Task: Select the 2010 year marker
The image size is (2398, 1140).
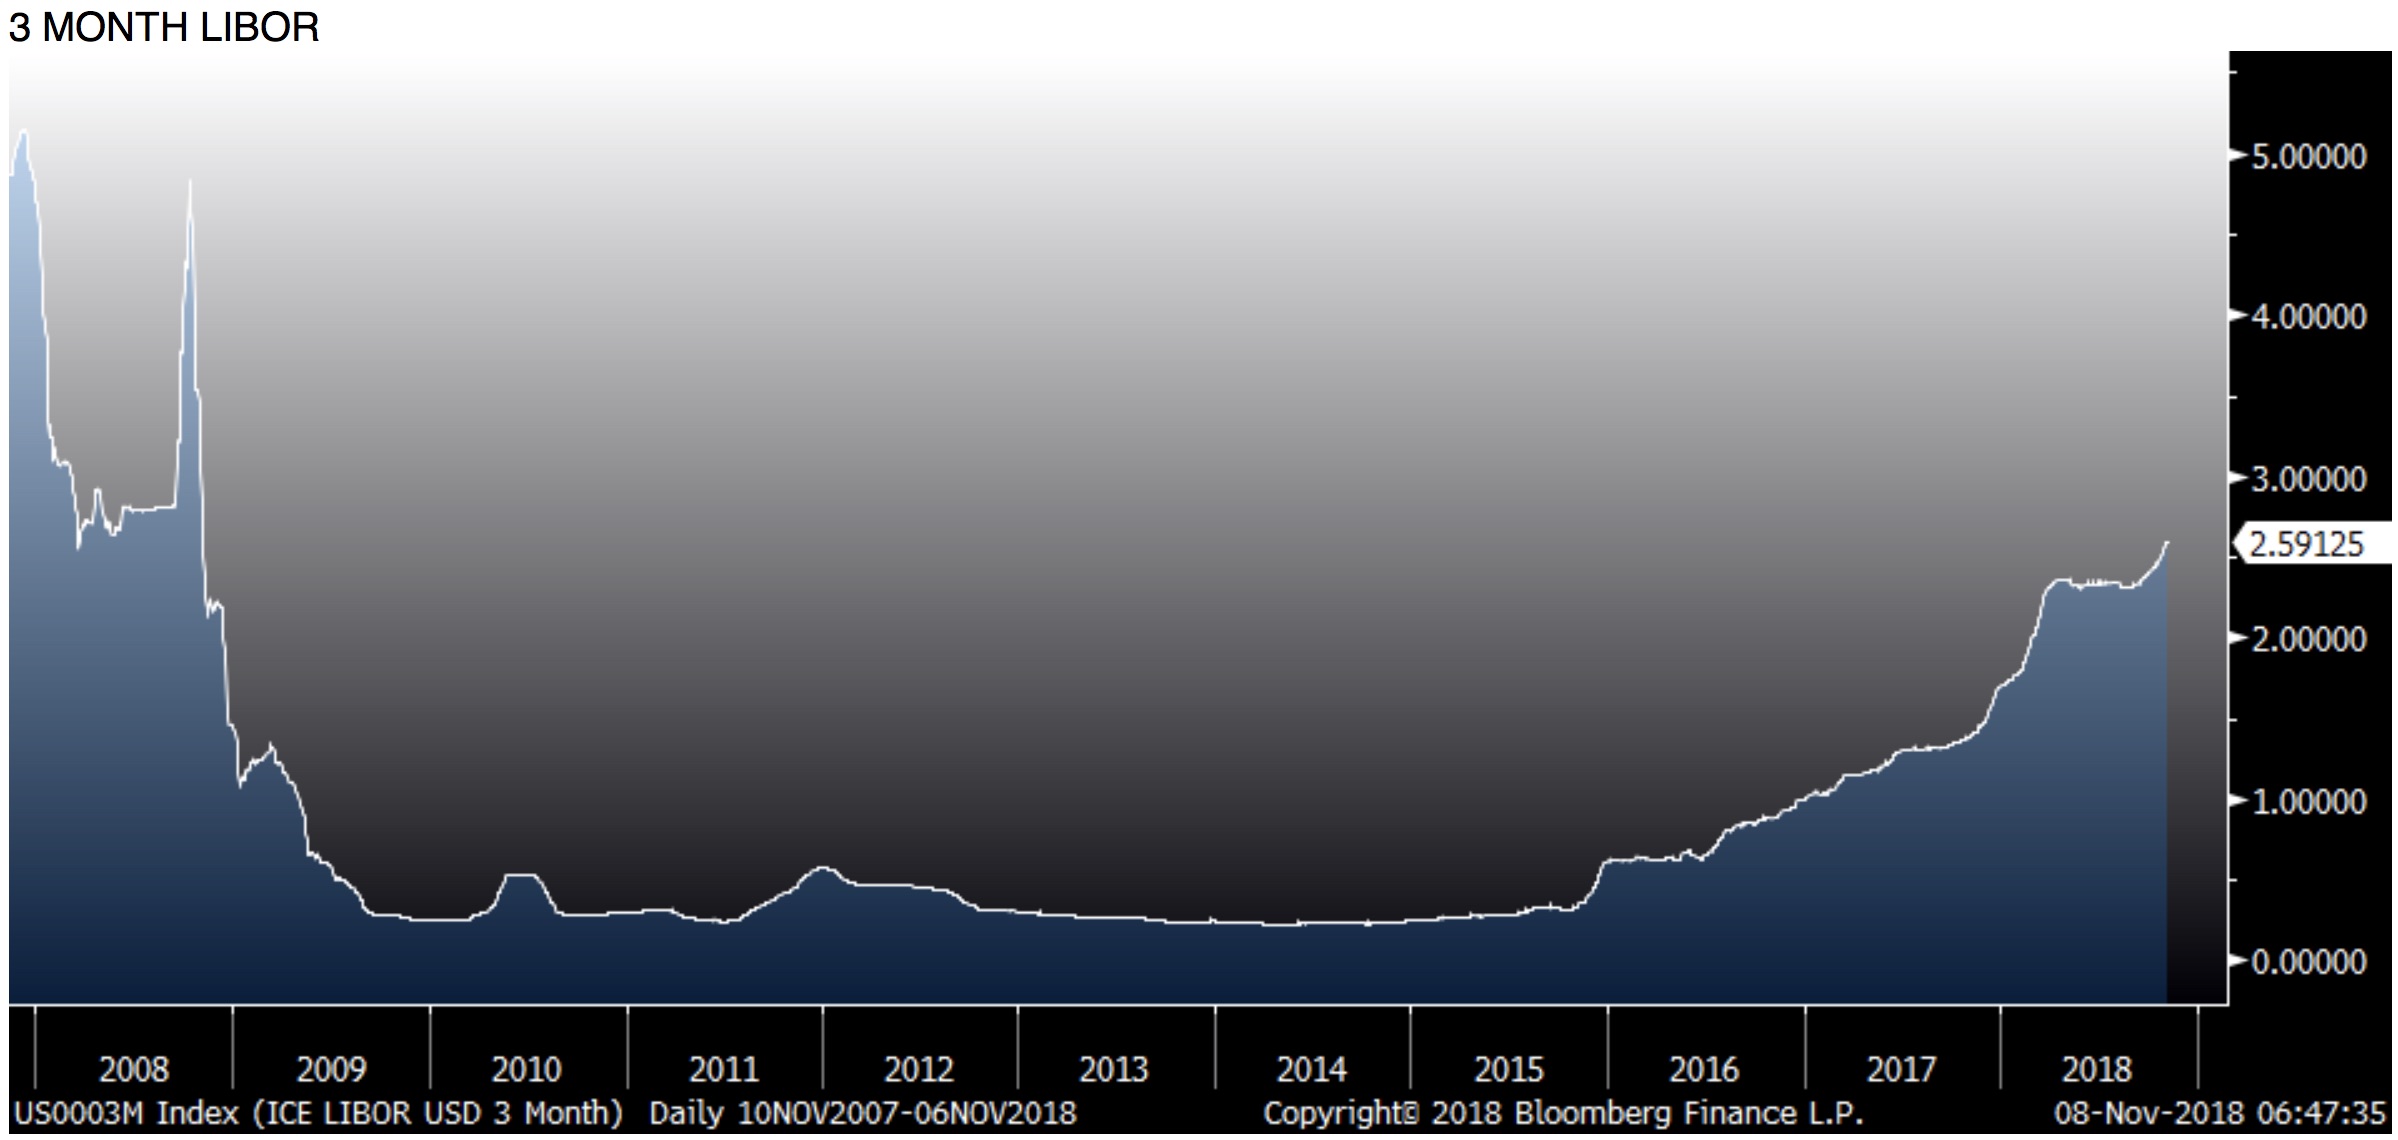Action: pyautogui.click(x=527, y=1070)
